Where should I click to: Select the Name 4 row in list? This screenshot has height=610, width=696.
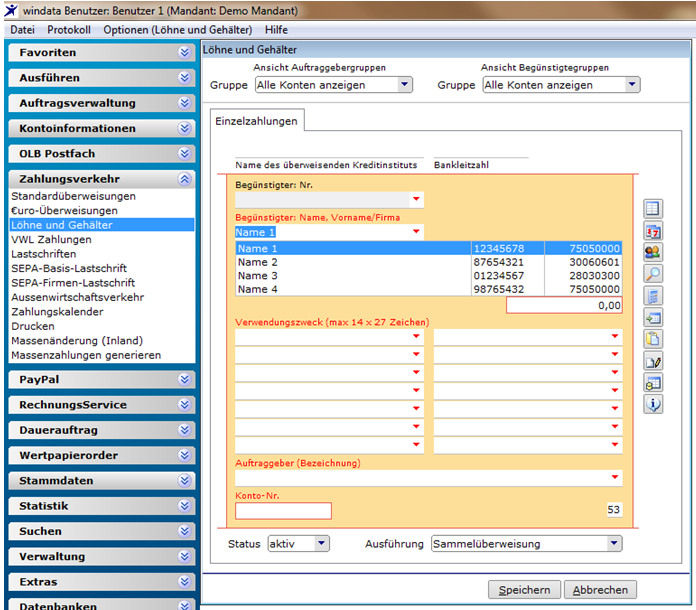point(428,289)
